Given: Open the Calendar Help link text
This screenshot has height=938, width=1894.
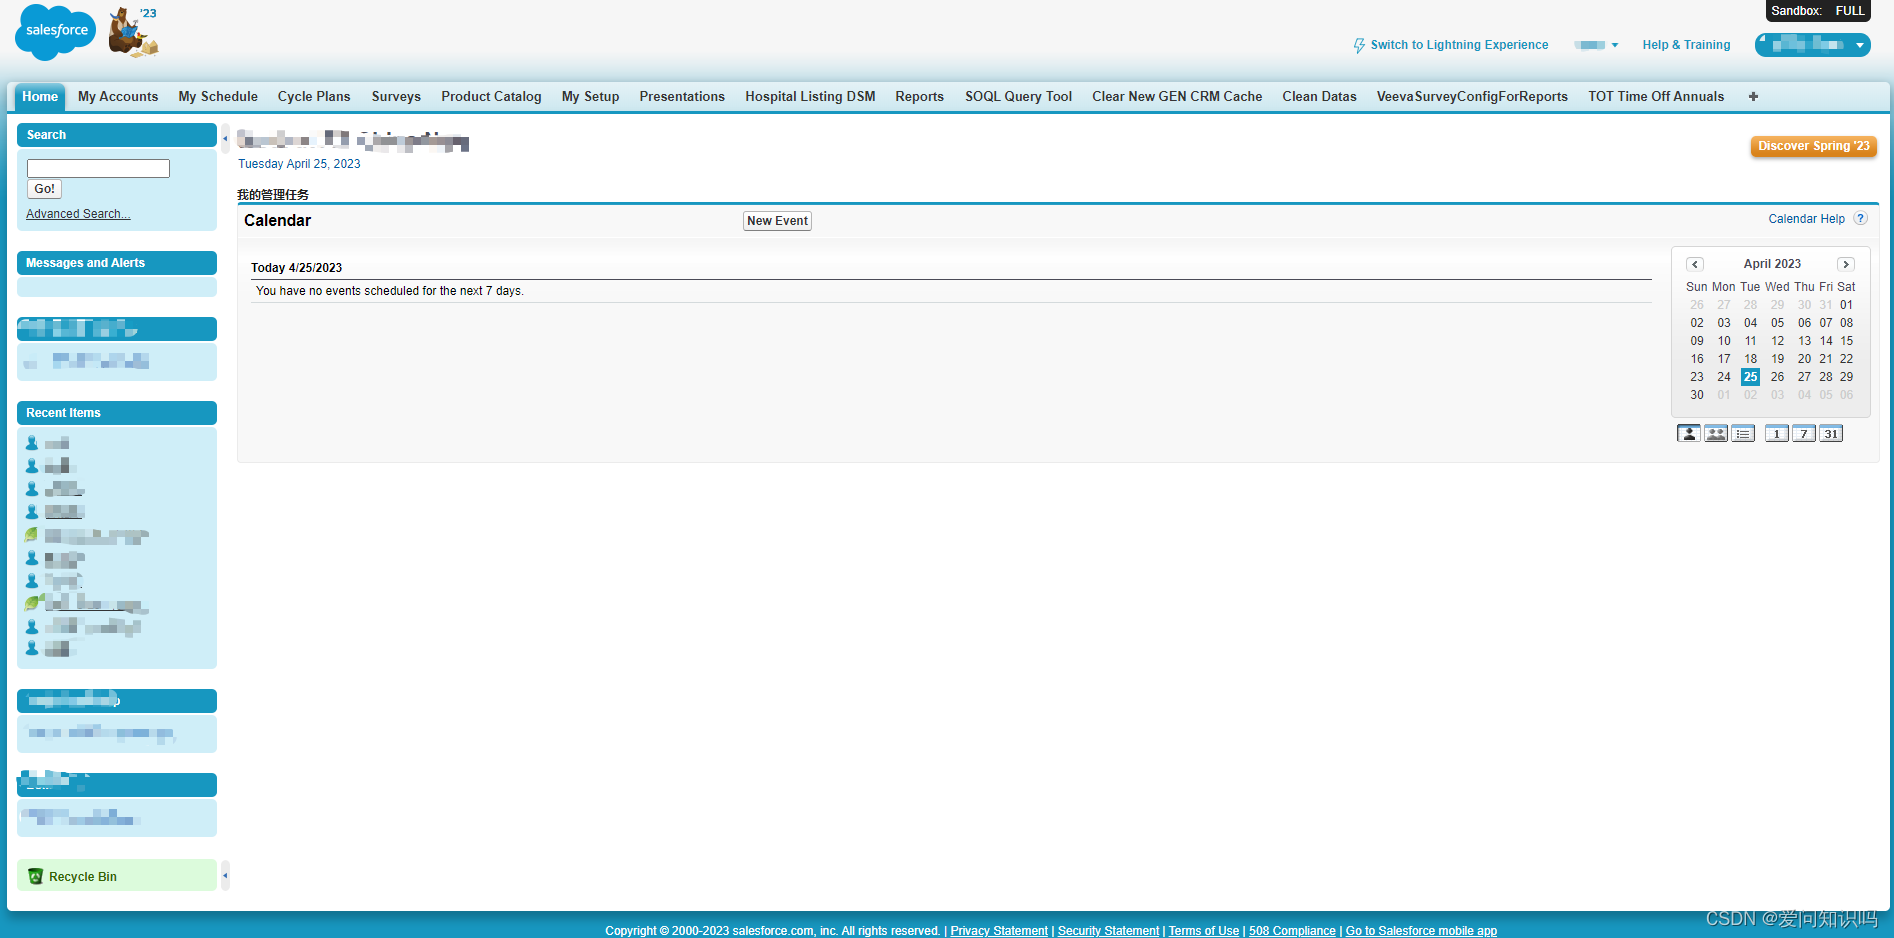Looking at the screenshot, I should pyautogui.click(x=1806, y=219).
